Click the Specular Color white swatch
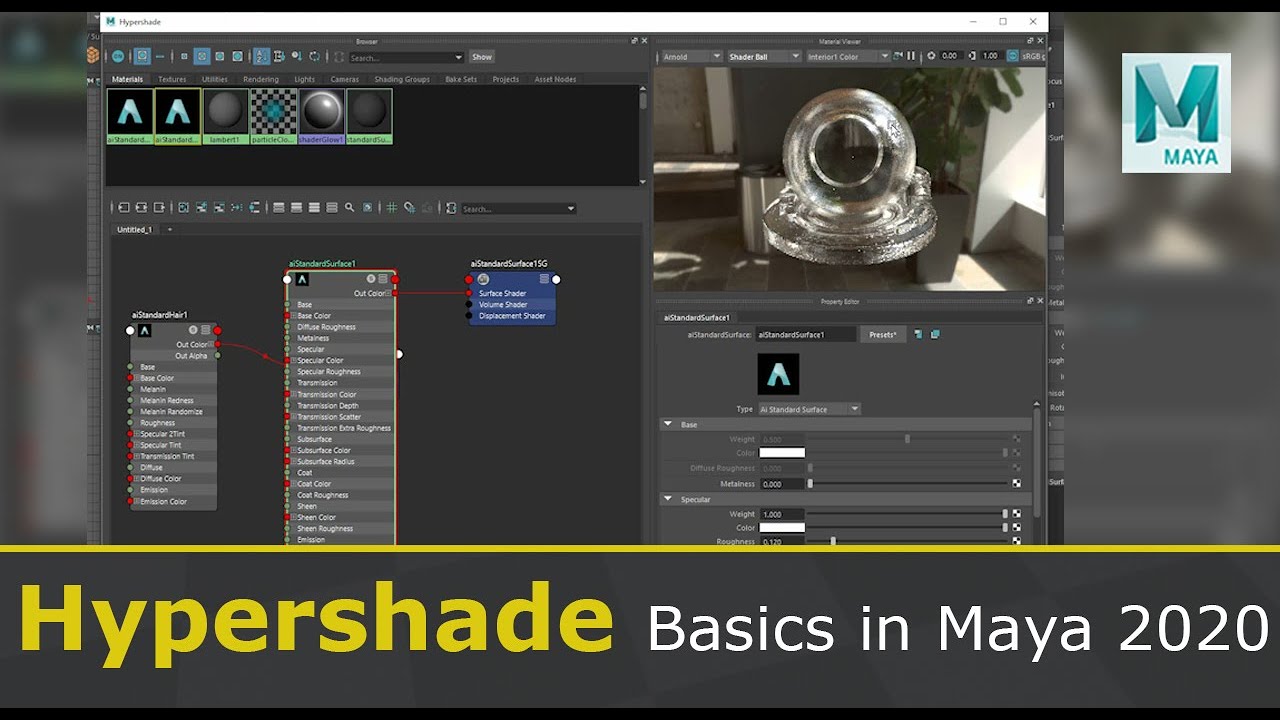Viewport: 1280px width, 720px height. point(782,528)
